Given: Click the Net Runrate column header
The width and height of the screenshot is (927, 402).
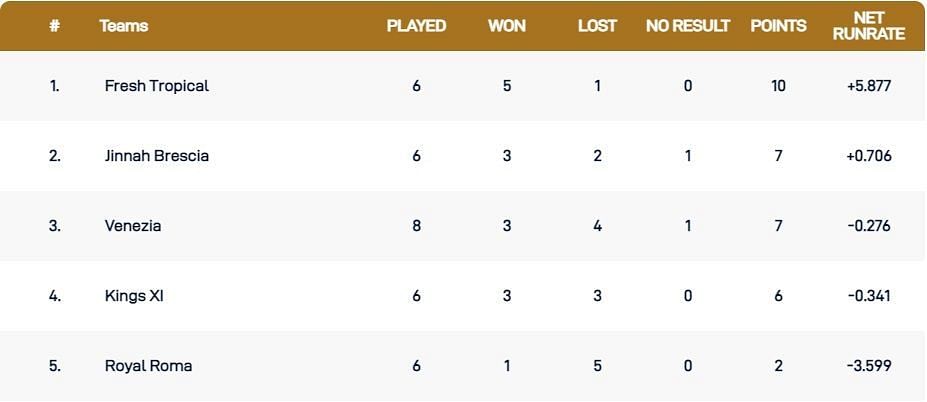Looking at the screenshot, I should click(x=868, y=26).
